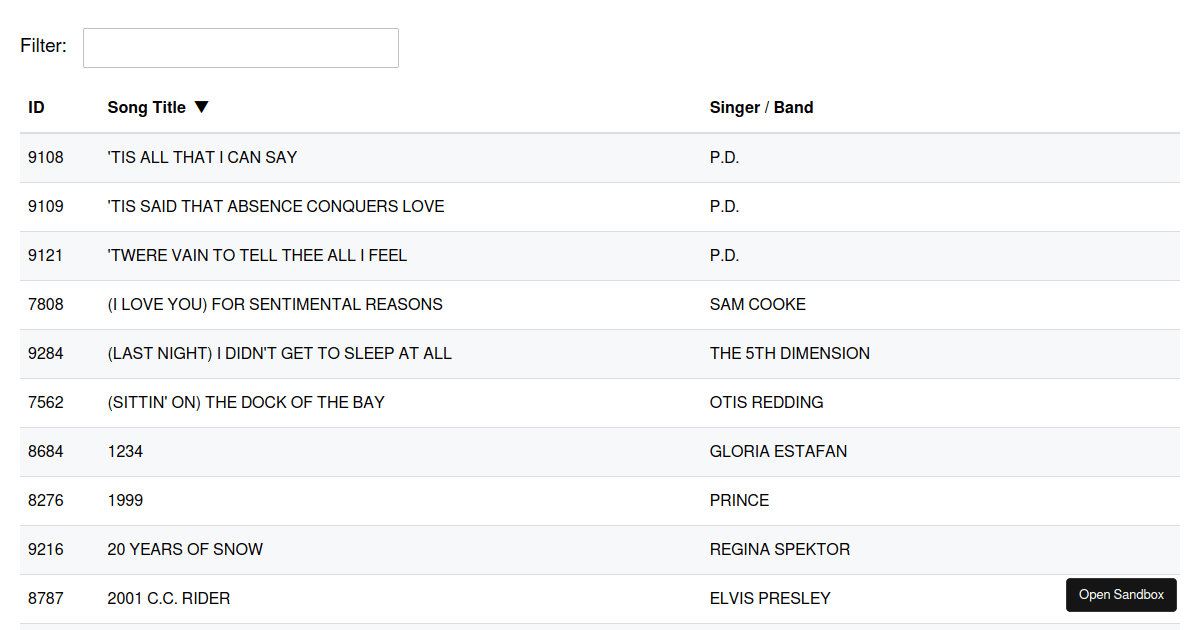Click the SAM COOKE singer cell

pyautogui.click(x=757, y=304)
